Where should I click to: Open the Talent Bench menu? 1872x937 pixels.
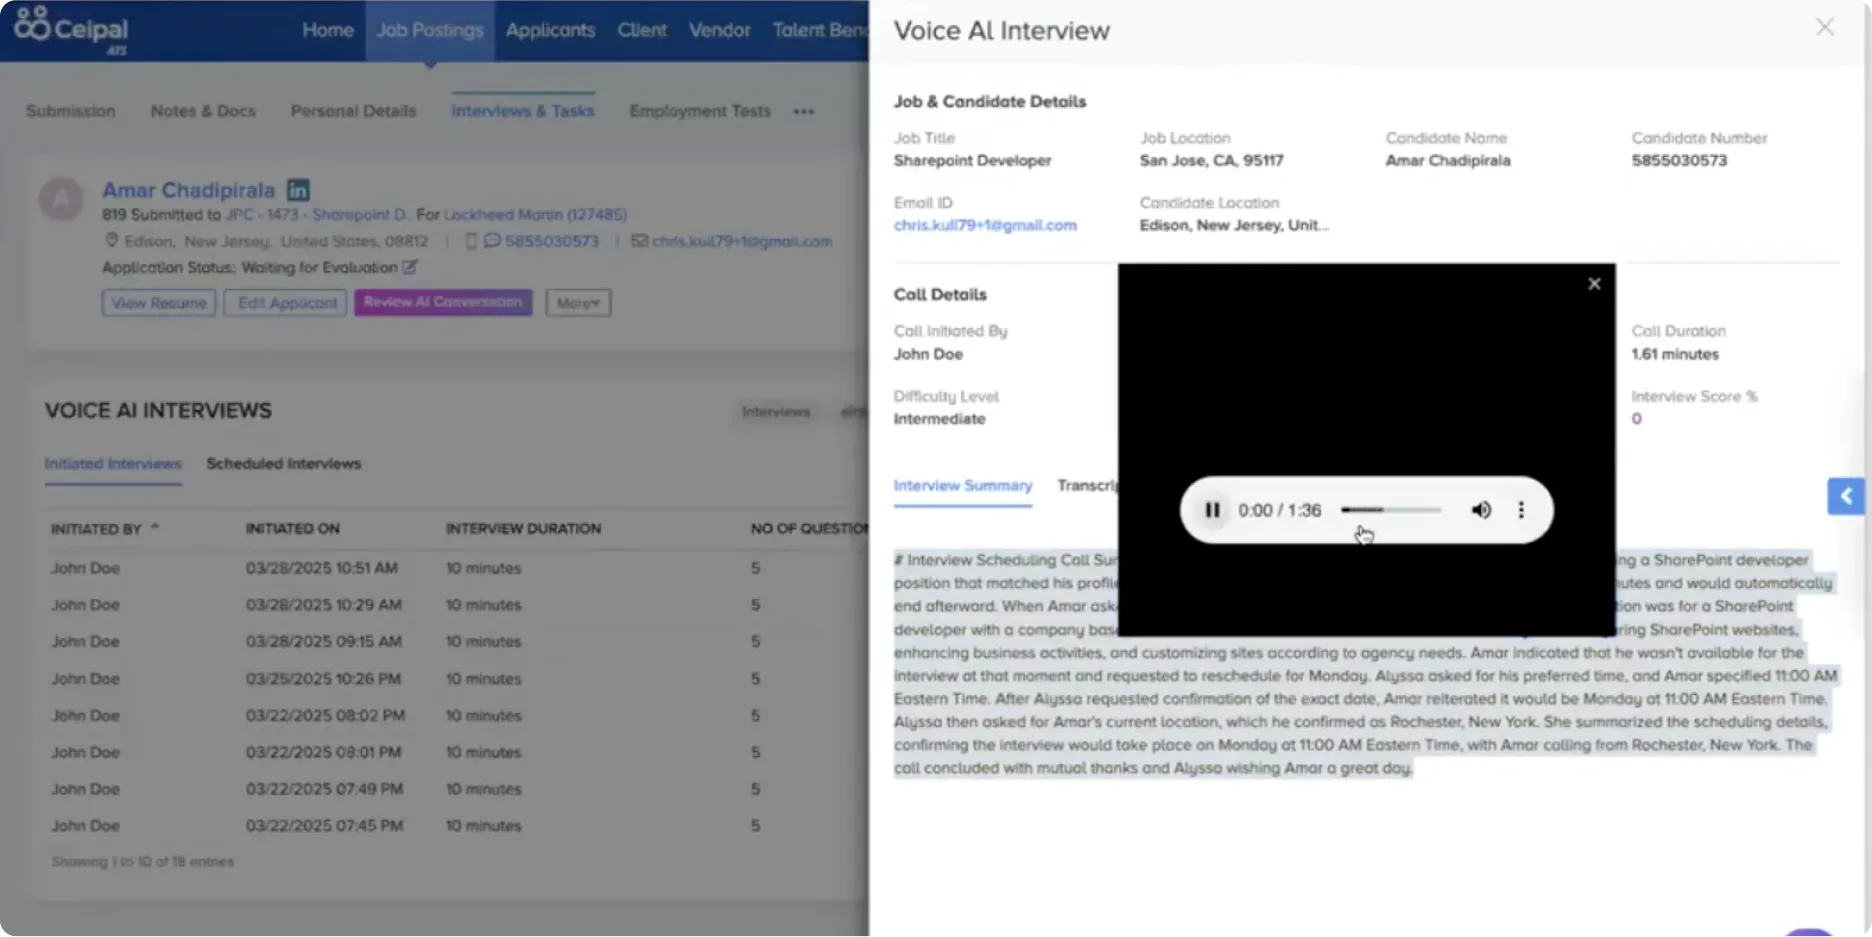tap(819, 30)
